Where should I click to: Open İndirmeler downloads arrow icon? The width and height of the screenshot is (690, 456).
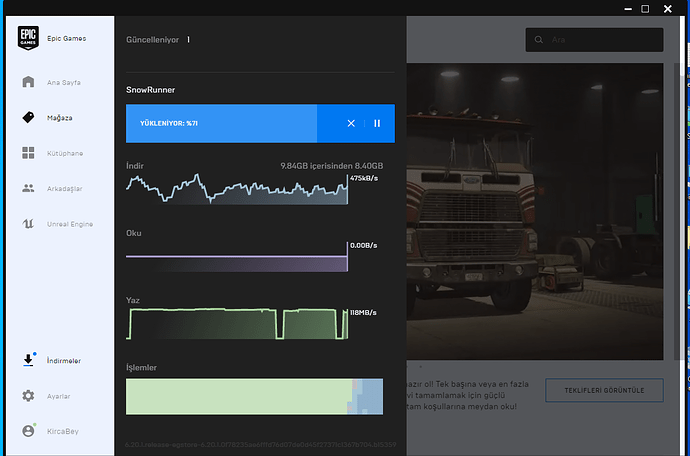coord(28,360)
